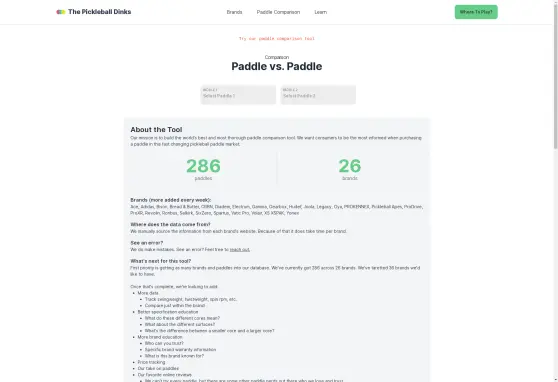Follow the 'Try our paddle comparison tool' link

[277, 38]
